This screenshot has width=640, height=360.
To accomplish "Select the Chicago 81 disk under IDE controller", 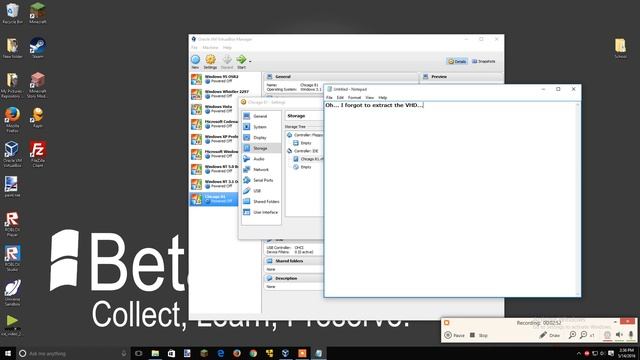I will tap(308, 159).
